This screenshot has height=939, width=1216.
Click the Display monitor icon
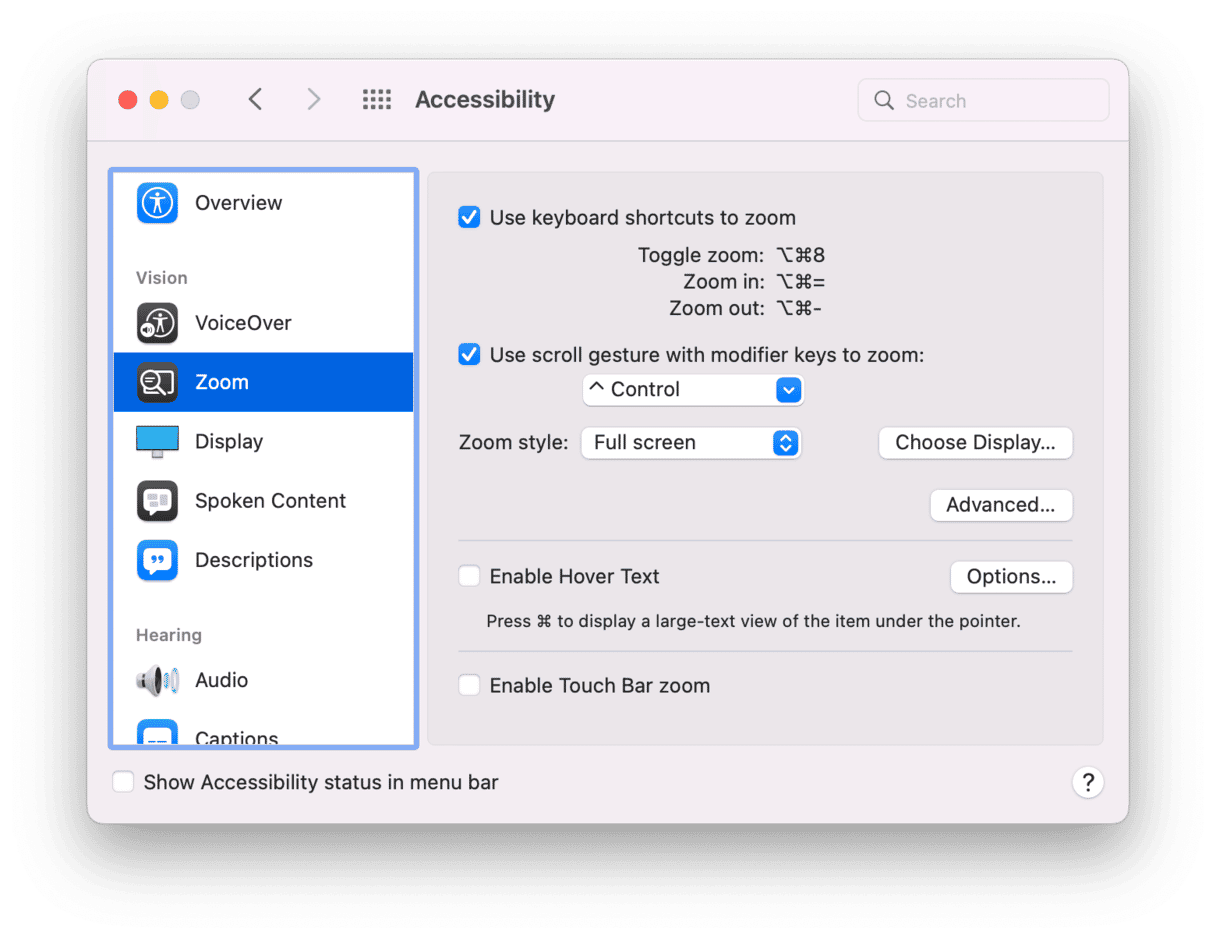157,441
